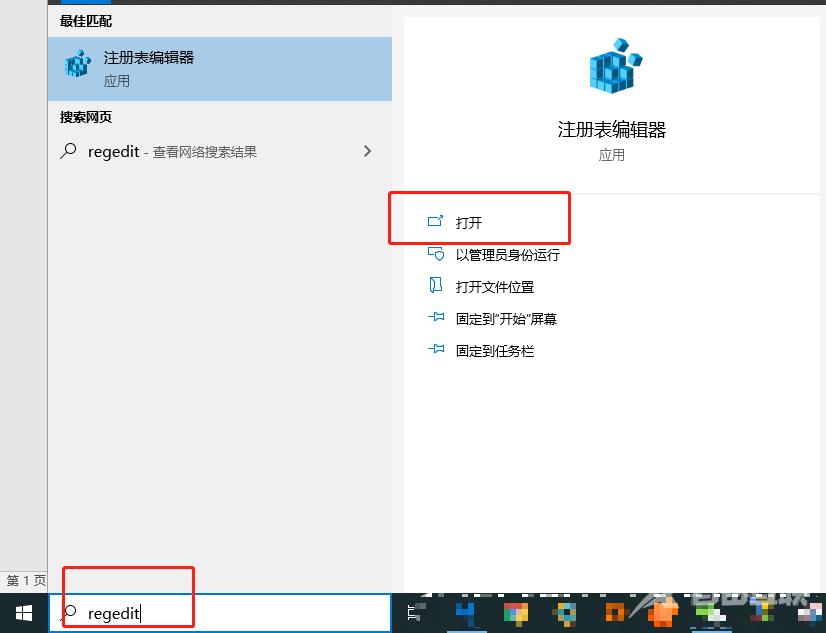The image size is (826, 633).
Task: Click the 打开 open icon
Action: point(435,221)
